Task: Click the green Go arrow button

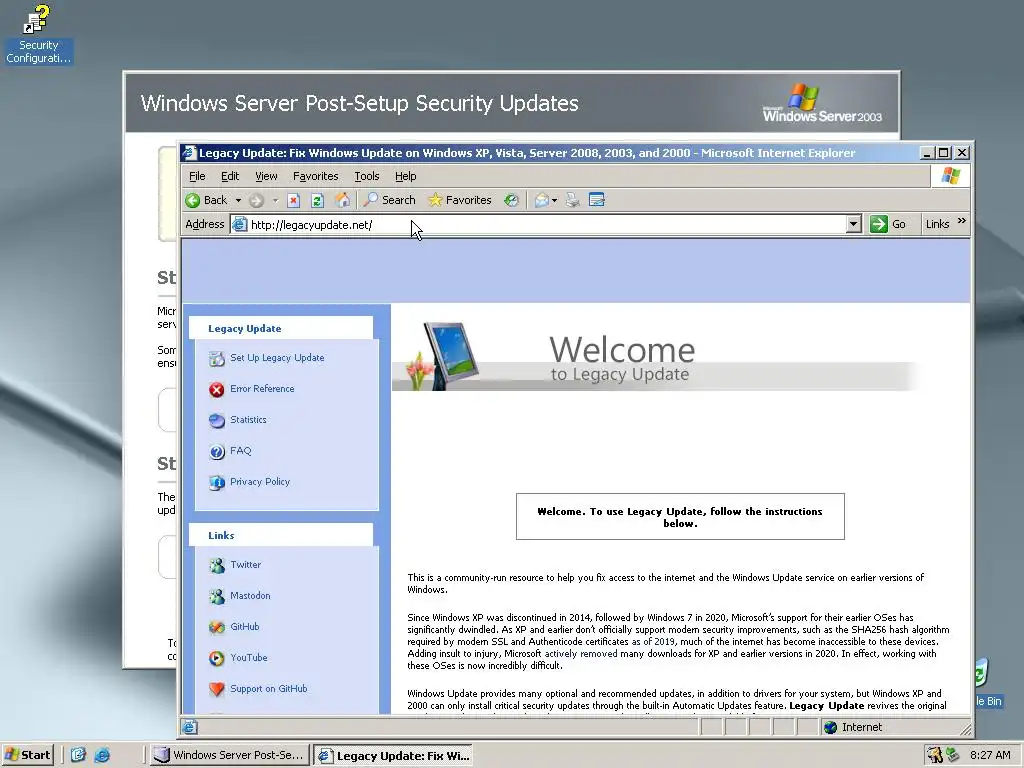Action: [879, 224]
